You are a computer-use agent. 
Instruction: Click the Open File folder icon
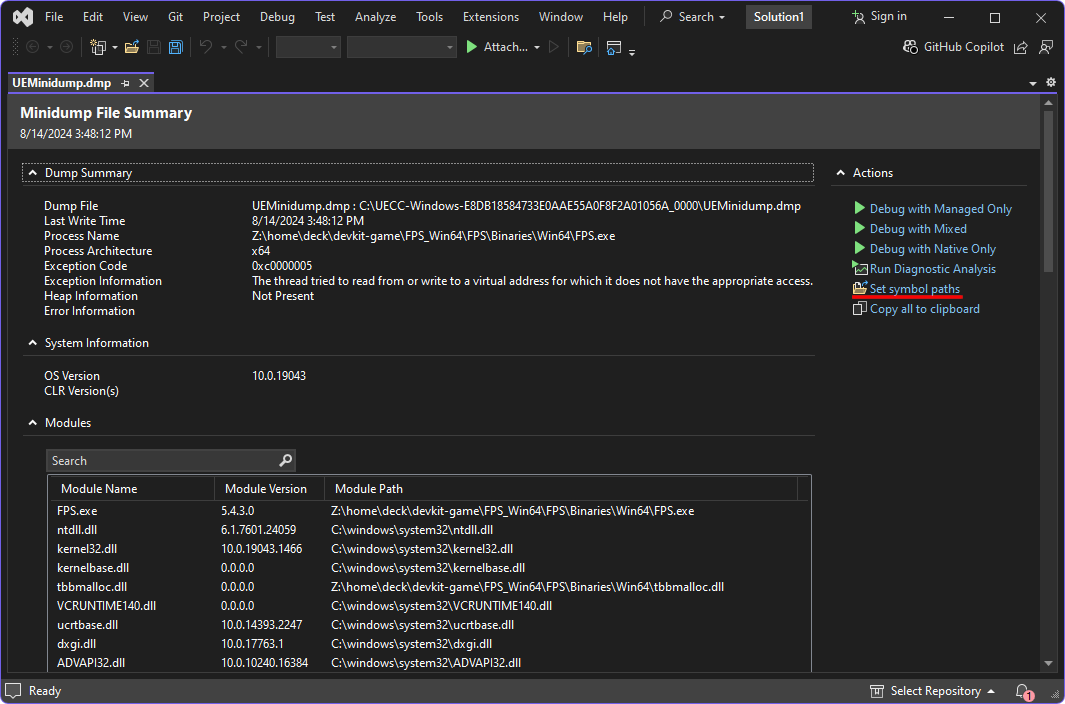pos(132,47)
